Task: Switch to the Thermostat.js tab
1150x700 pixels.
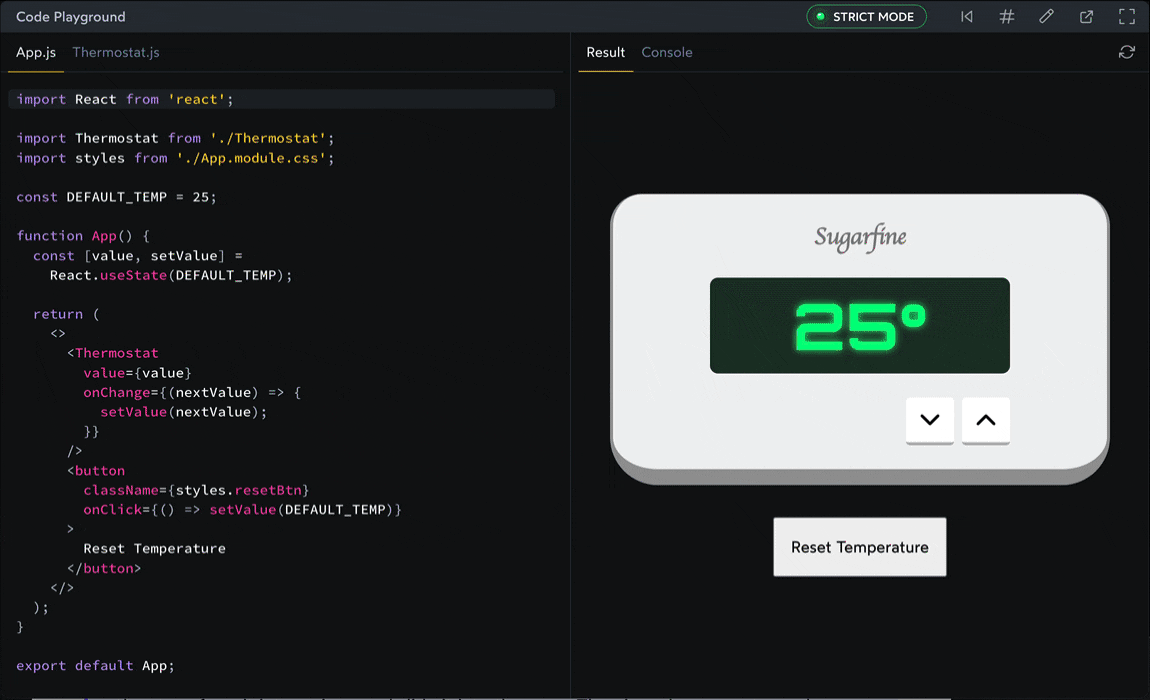Action: [x=116, y=52]
